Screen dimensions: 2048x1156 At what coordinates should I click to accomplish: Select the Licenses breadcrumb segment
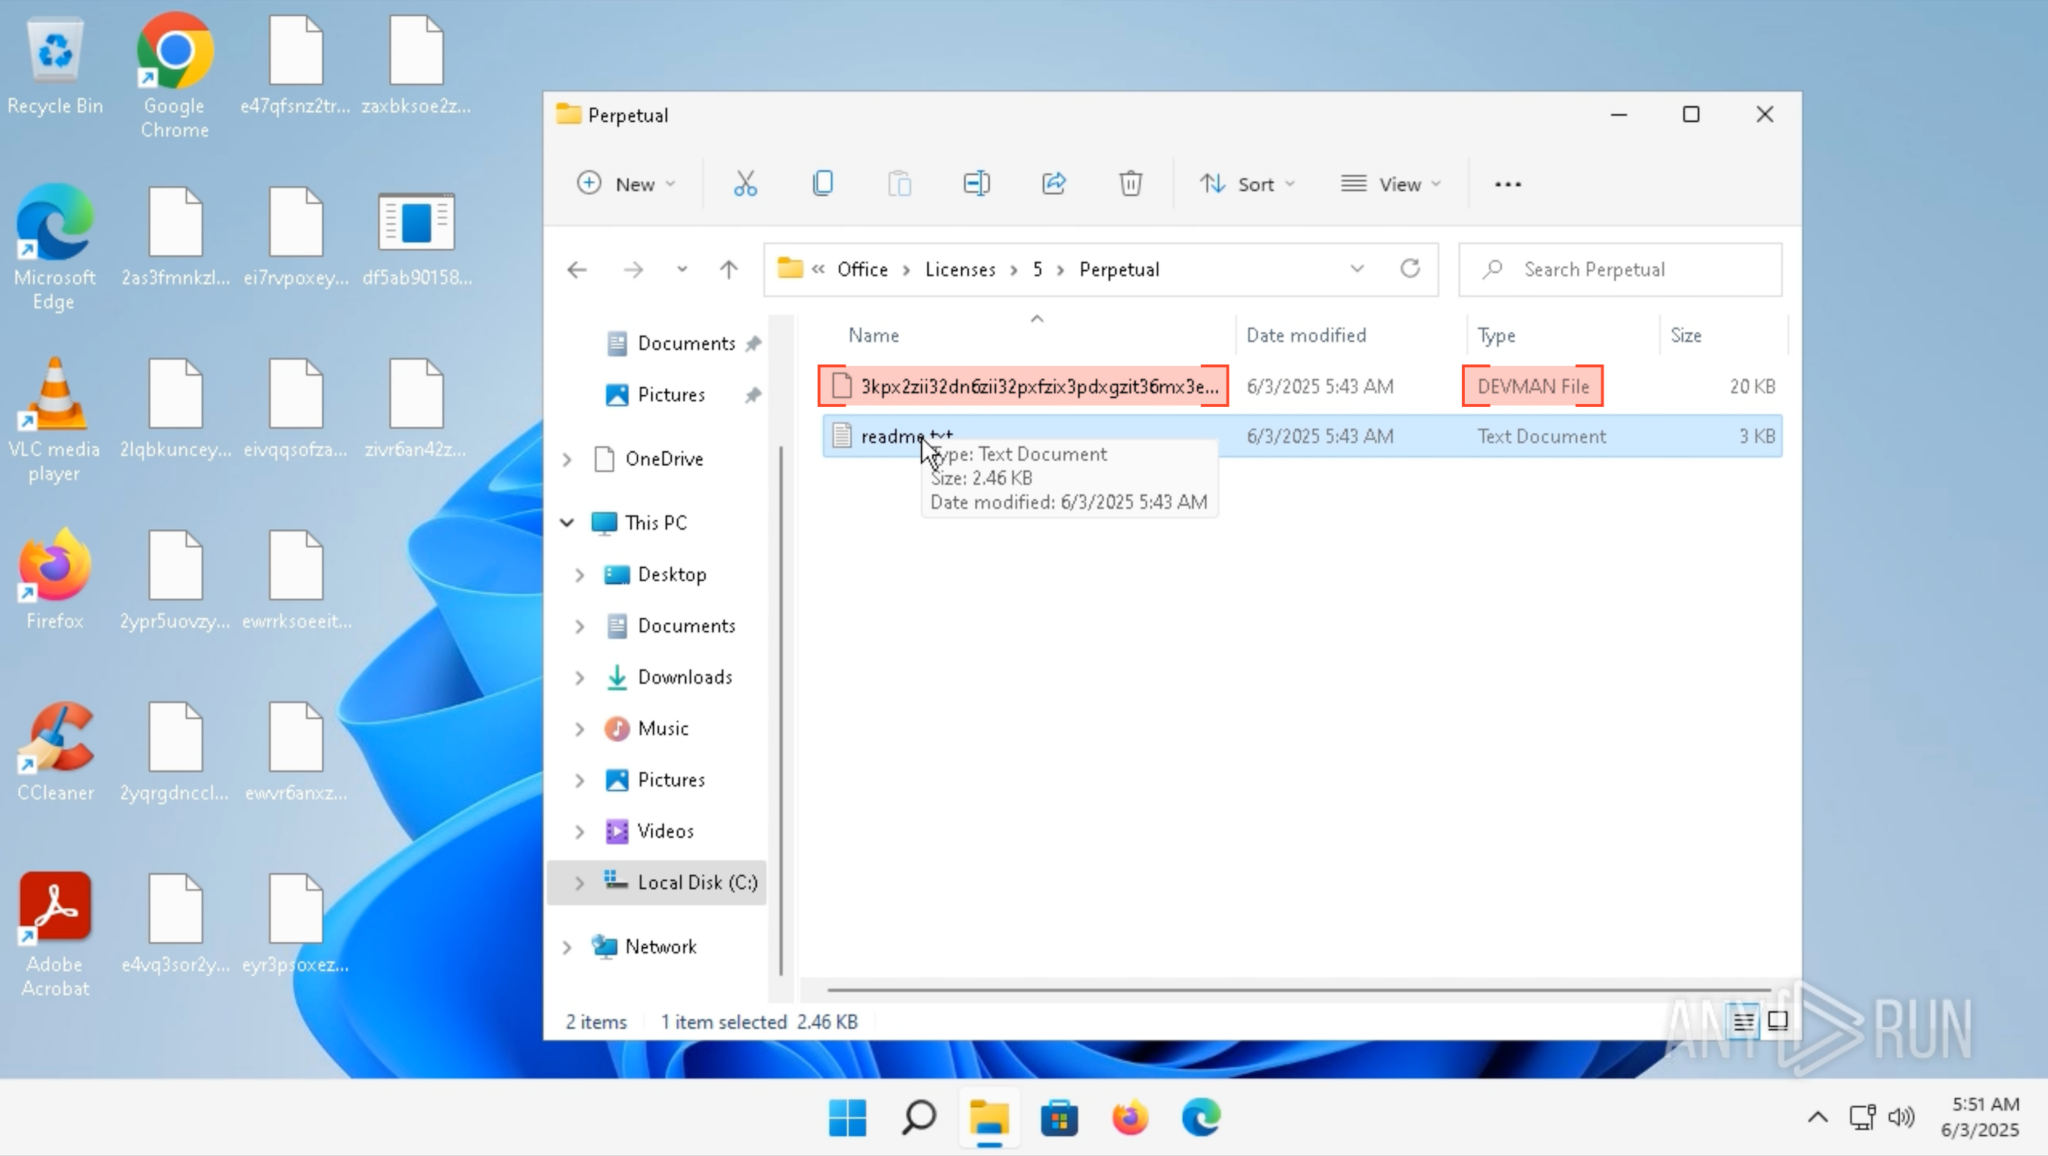960,269
